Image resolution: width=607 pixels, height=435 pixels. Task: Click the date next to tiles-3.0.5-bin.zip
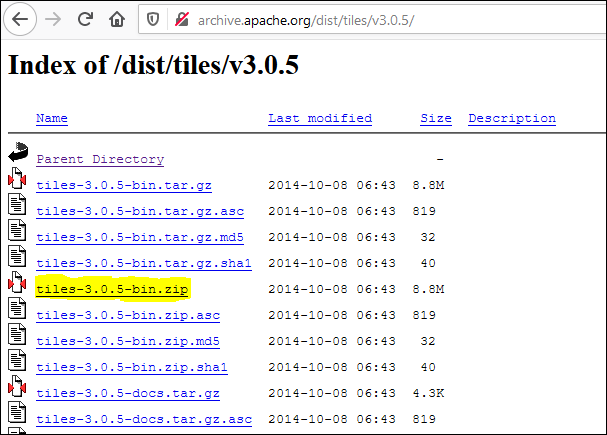tap(332, 289)
